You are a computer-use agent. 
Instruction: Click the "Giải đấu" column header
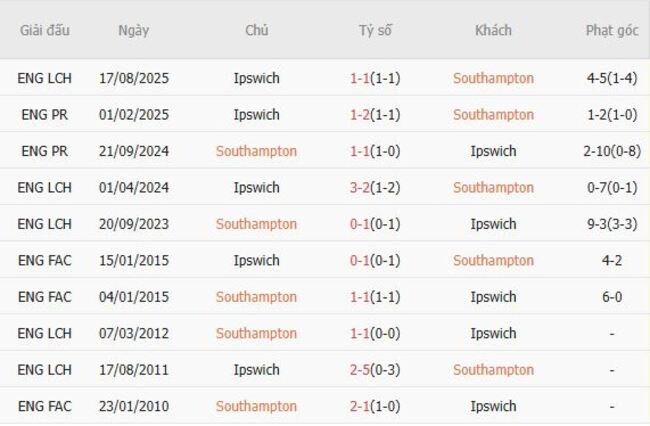(45, 30)
